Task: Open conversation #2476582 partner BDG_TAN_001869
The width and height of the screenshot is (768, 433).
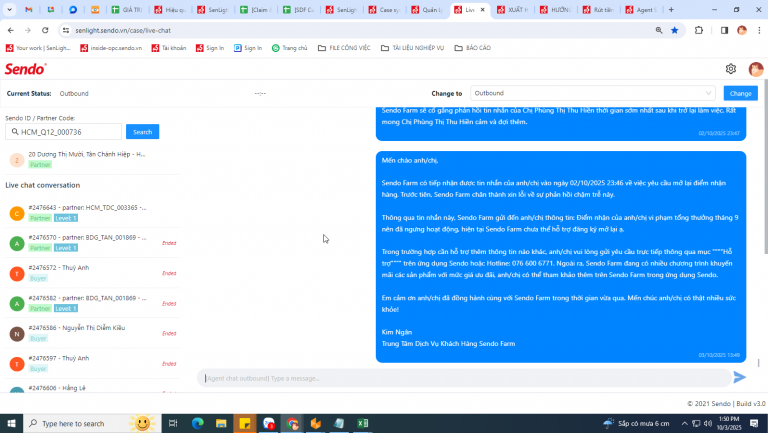Action: (x=92, y=303)
